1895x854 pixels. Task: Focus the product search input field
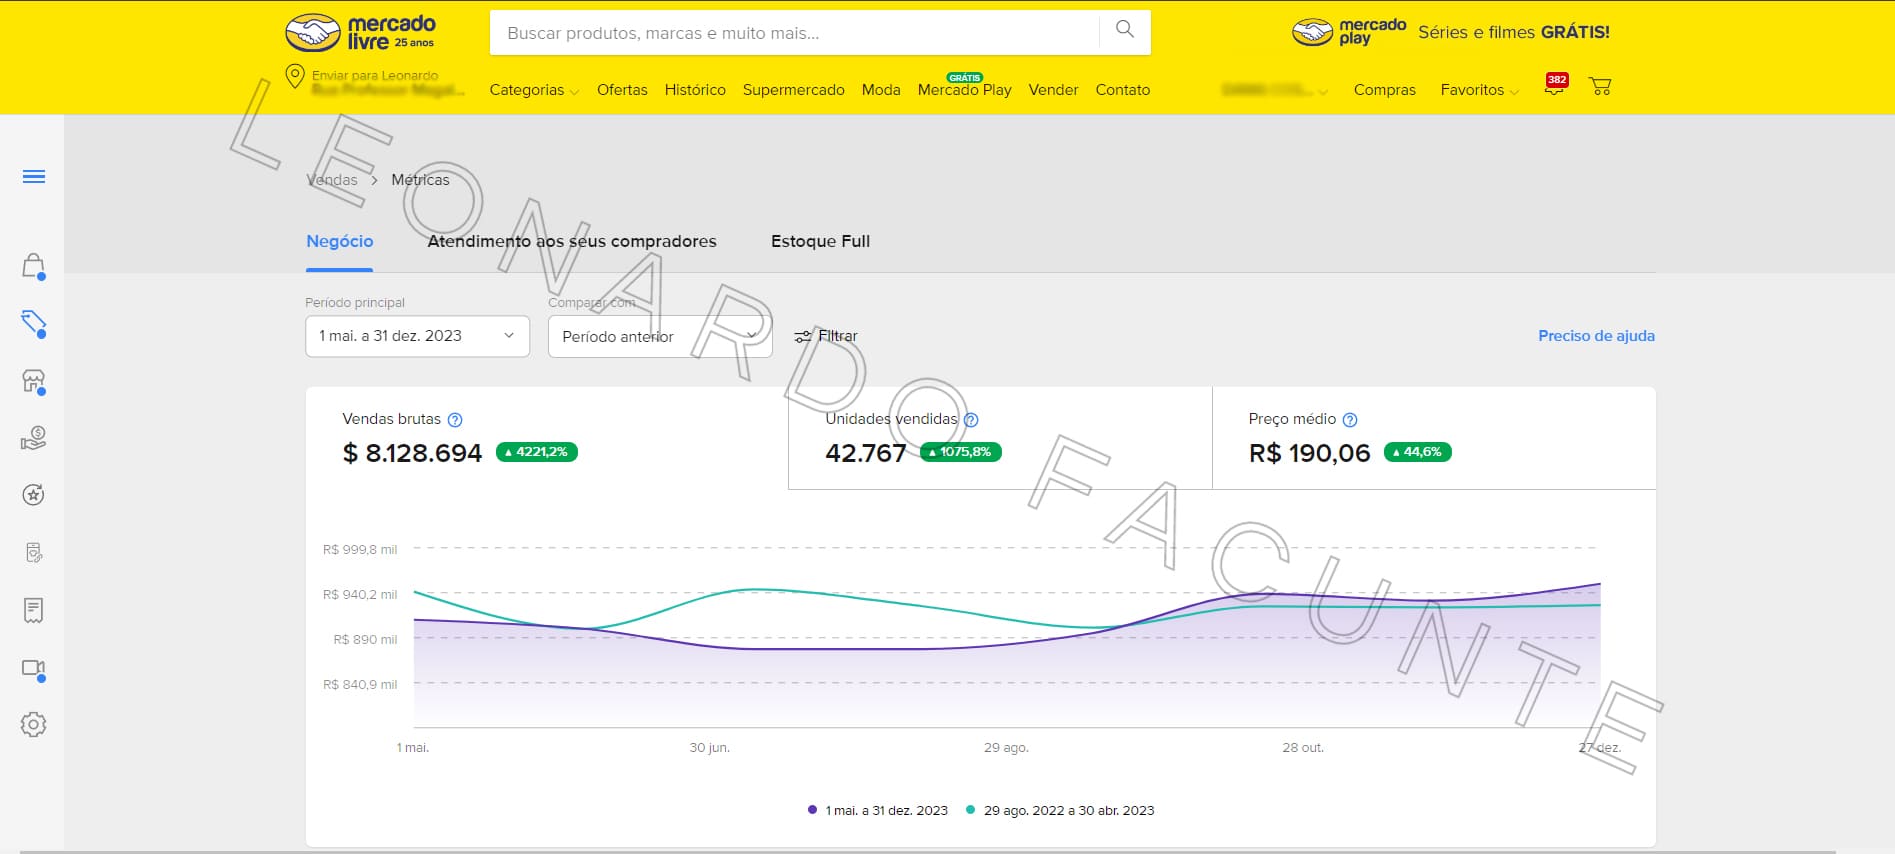coord(795,33)
